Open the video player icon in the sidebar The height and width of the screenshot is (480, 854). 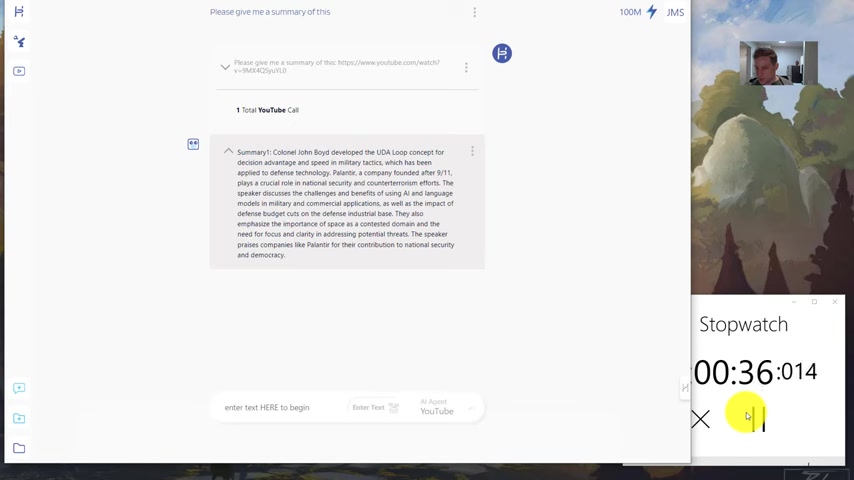click(x=19, y=71)
